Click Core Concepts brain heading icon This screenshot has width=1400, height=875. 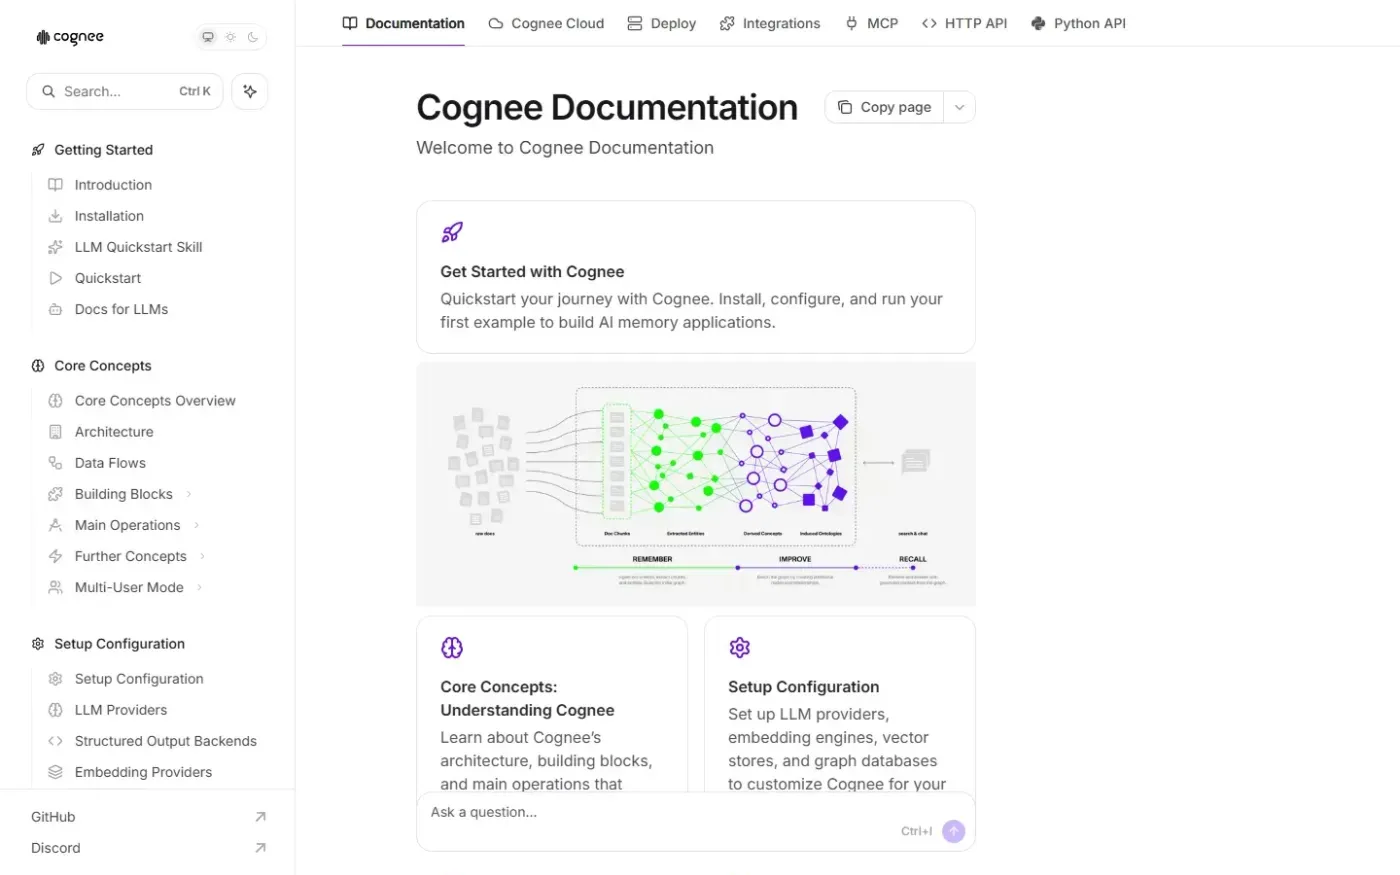click(x=38, y=366)
